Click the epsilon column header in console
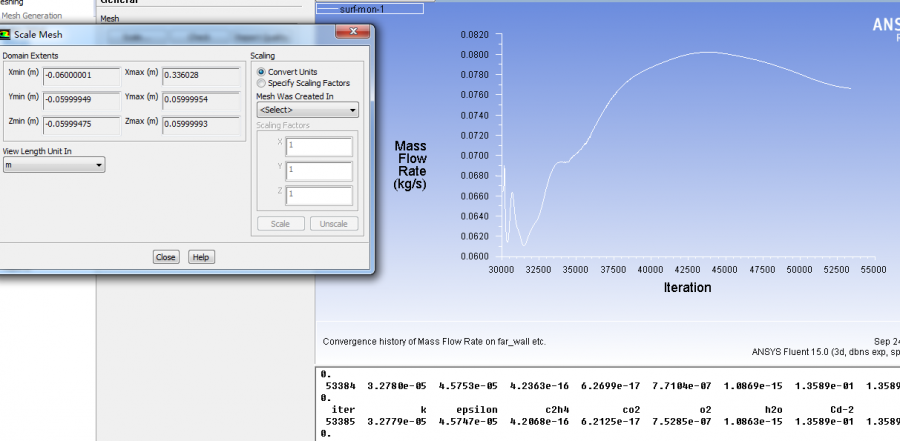Image resolution: width=900 pixels, height=441 pixels. coord(476,409)
